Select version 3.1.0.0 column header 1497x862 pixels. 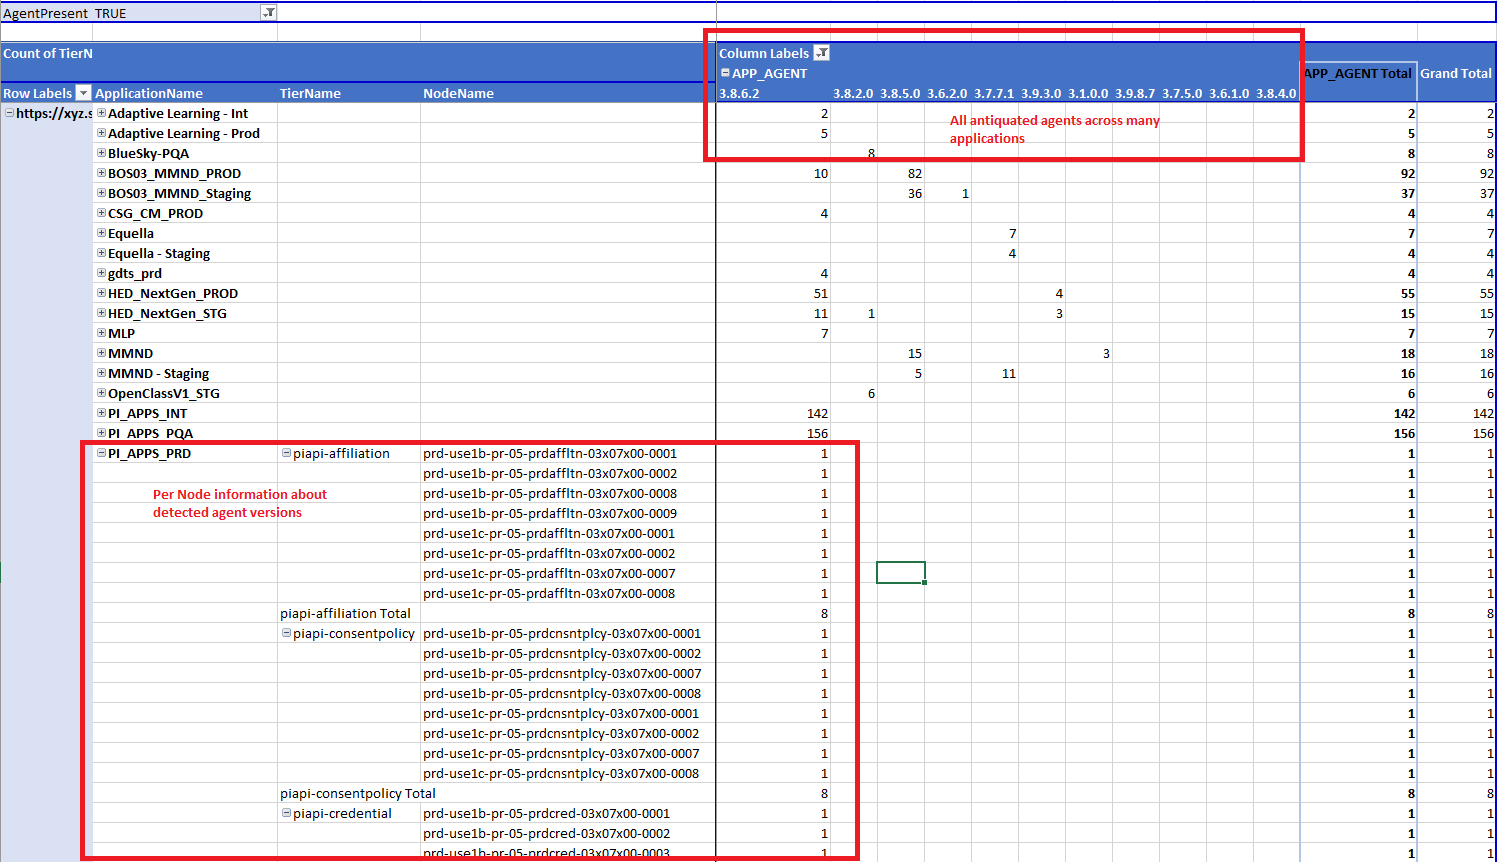(1088, 93)
